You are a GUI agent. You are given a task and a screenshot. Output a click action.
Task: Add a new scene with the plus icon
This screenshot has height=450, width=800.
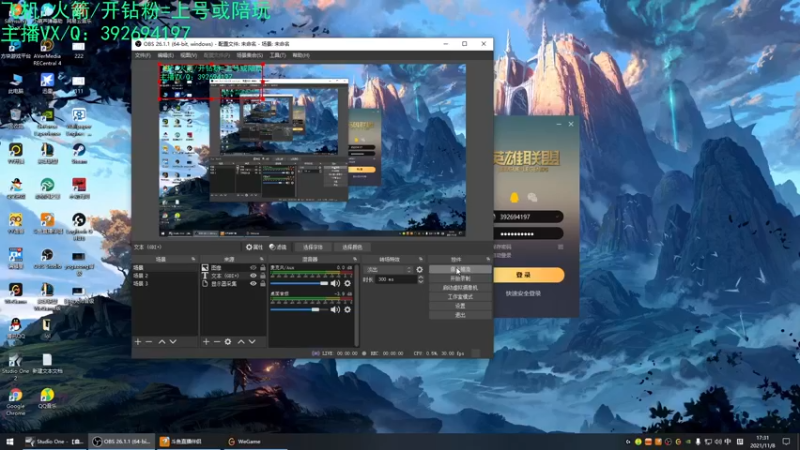click(x=138, y=341)
